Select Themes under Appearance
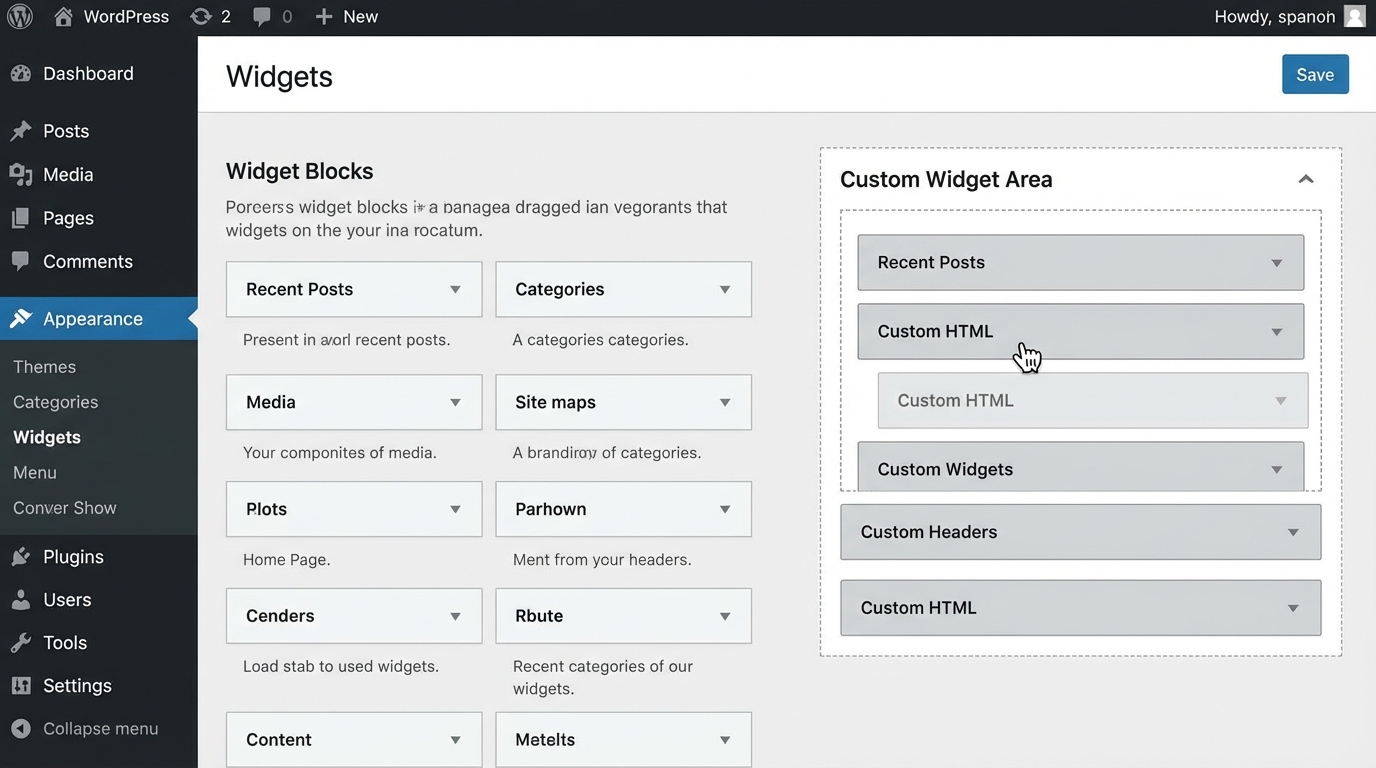 pos(44,366)
